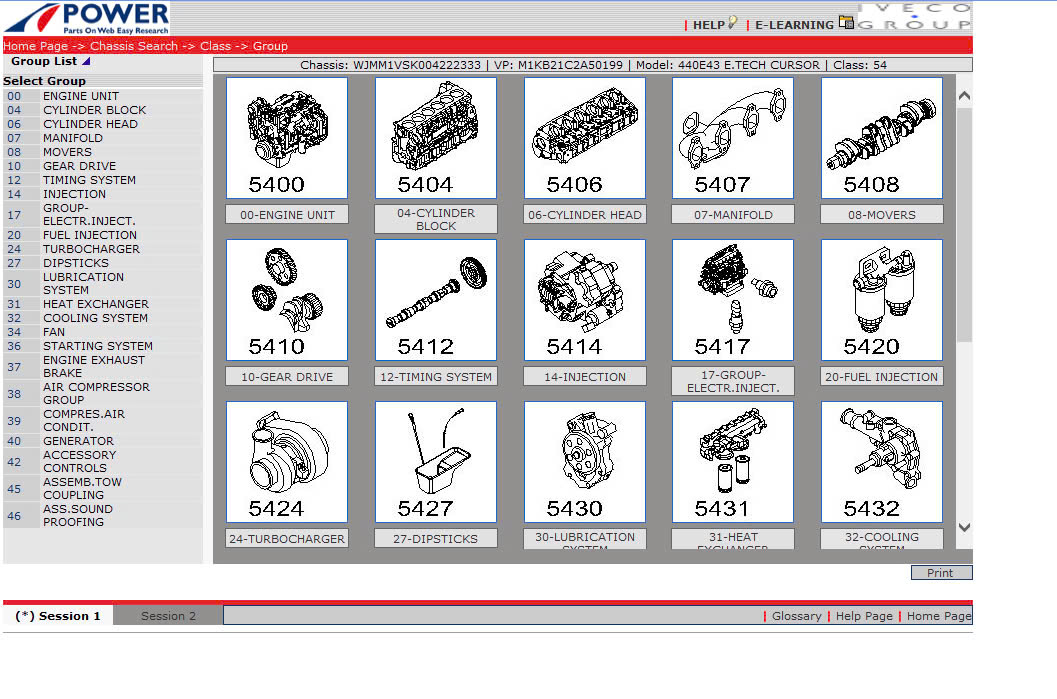
Task: Return to Class in breadcrumb
Action: (216, 46)
